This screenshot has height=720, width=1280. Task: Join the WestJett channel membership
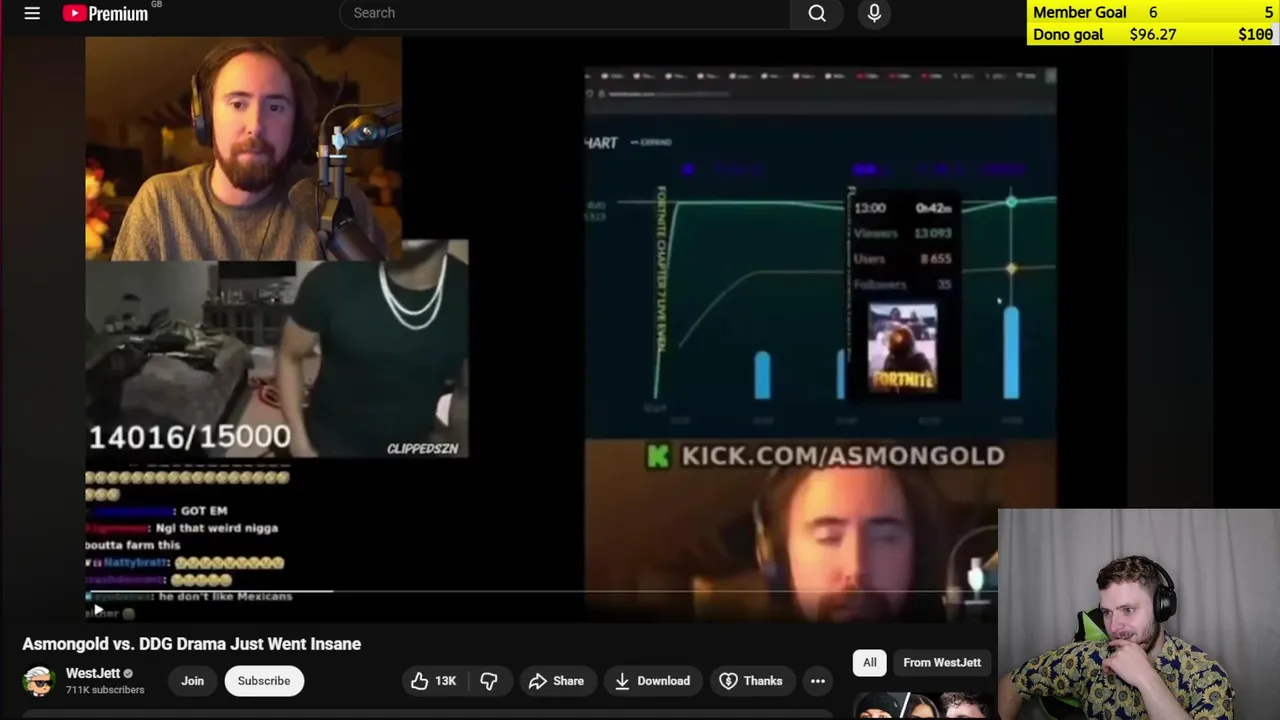coord(192,681)
